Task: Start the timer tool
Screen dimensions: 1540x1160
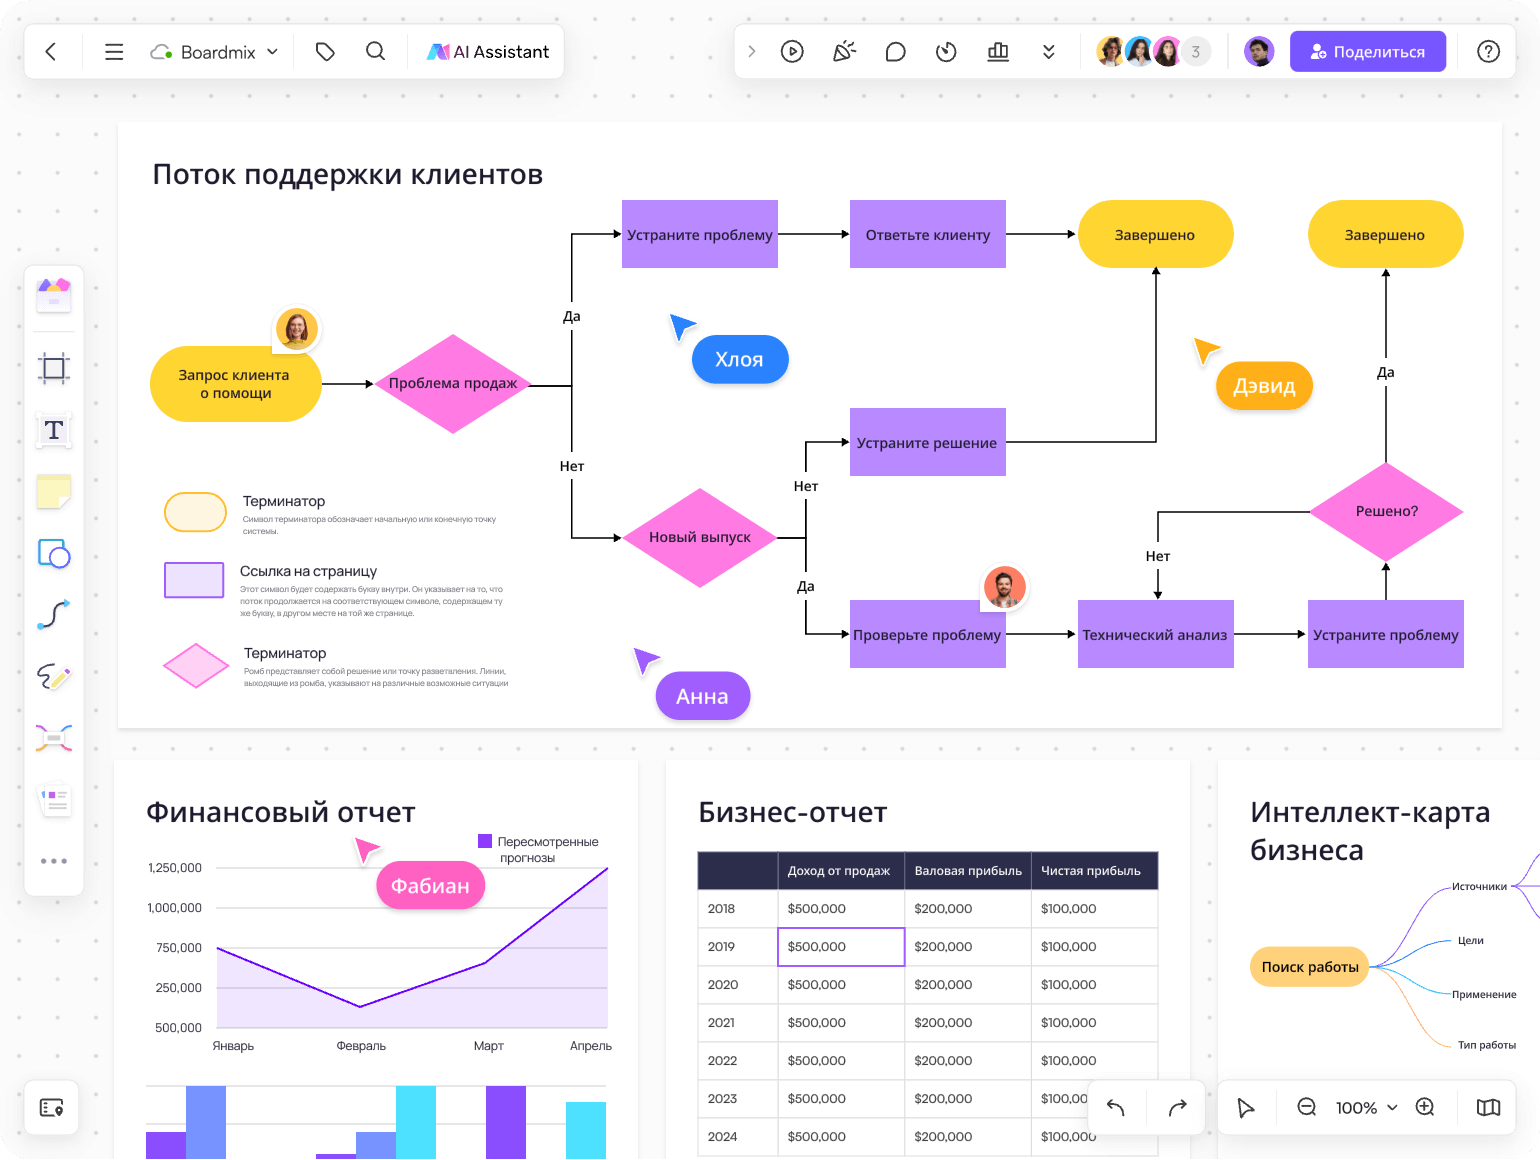Action: [x=946, y=51]
